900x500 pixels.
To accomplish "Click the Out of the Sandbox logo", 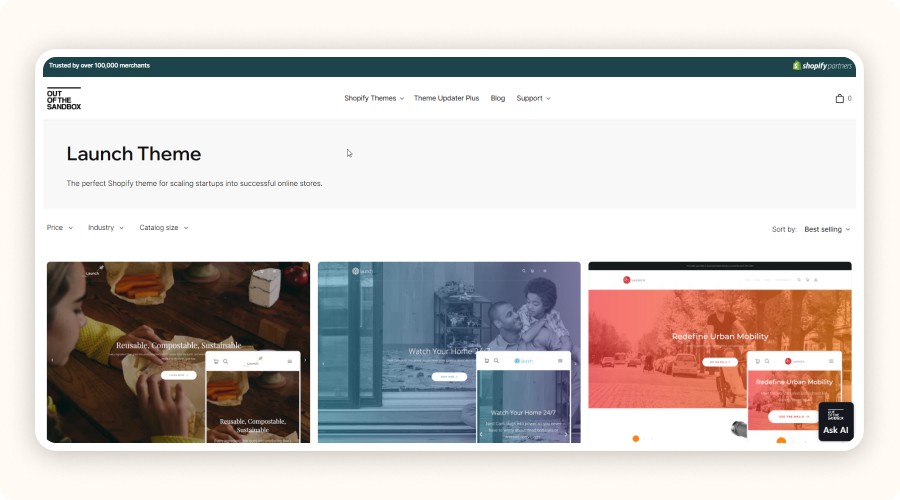I will 64,99.
